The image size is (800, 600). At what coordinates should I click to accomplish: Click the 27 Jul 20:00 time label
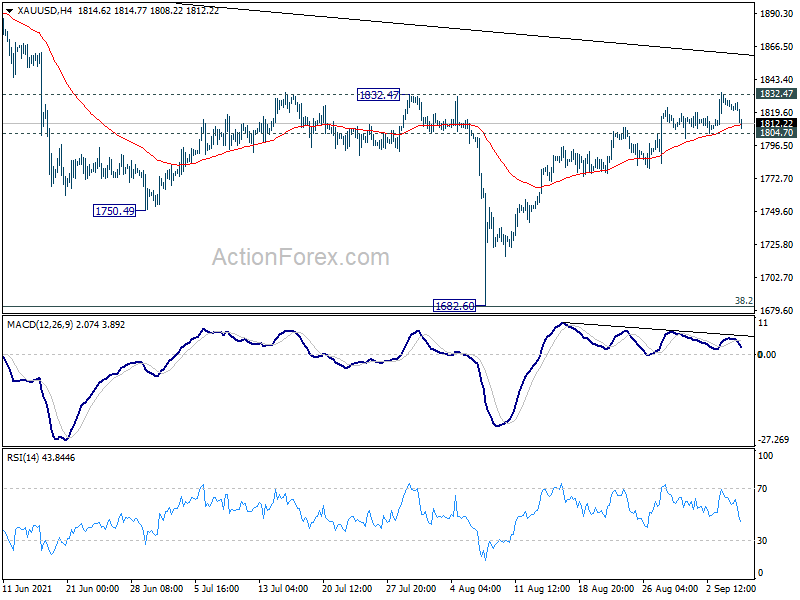[411, 588]
